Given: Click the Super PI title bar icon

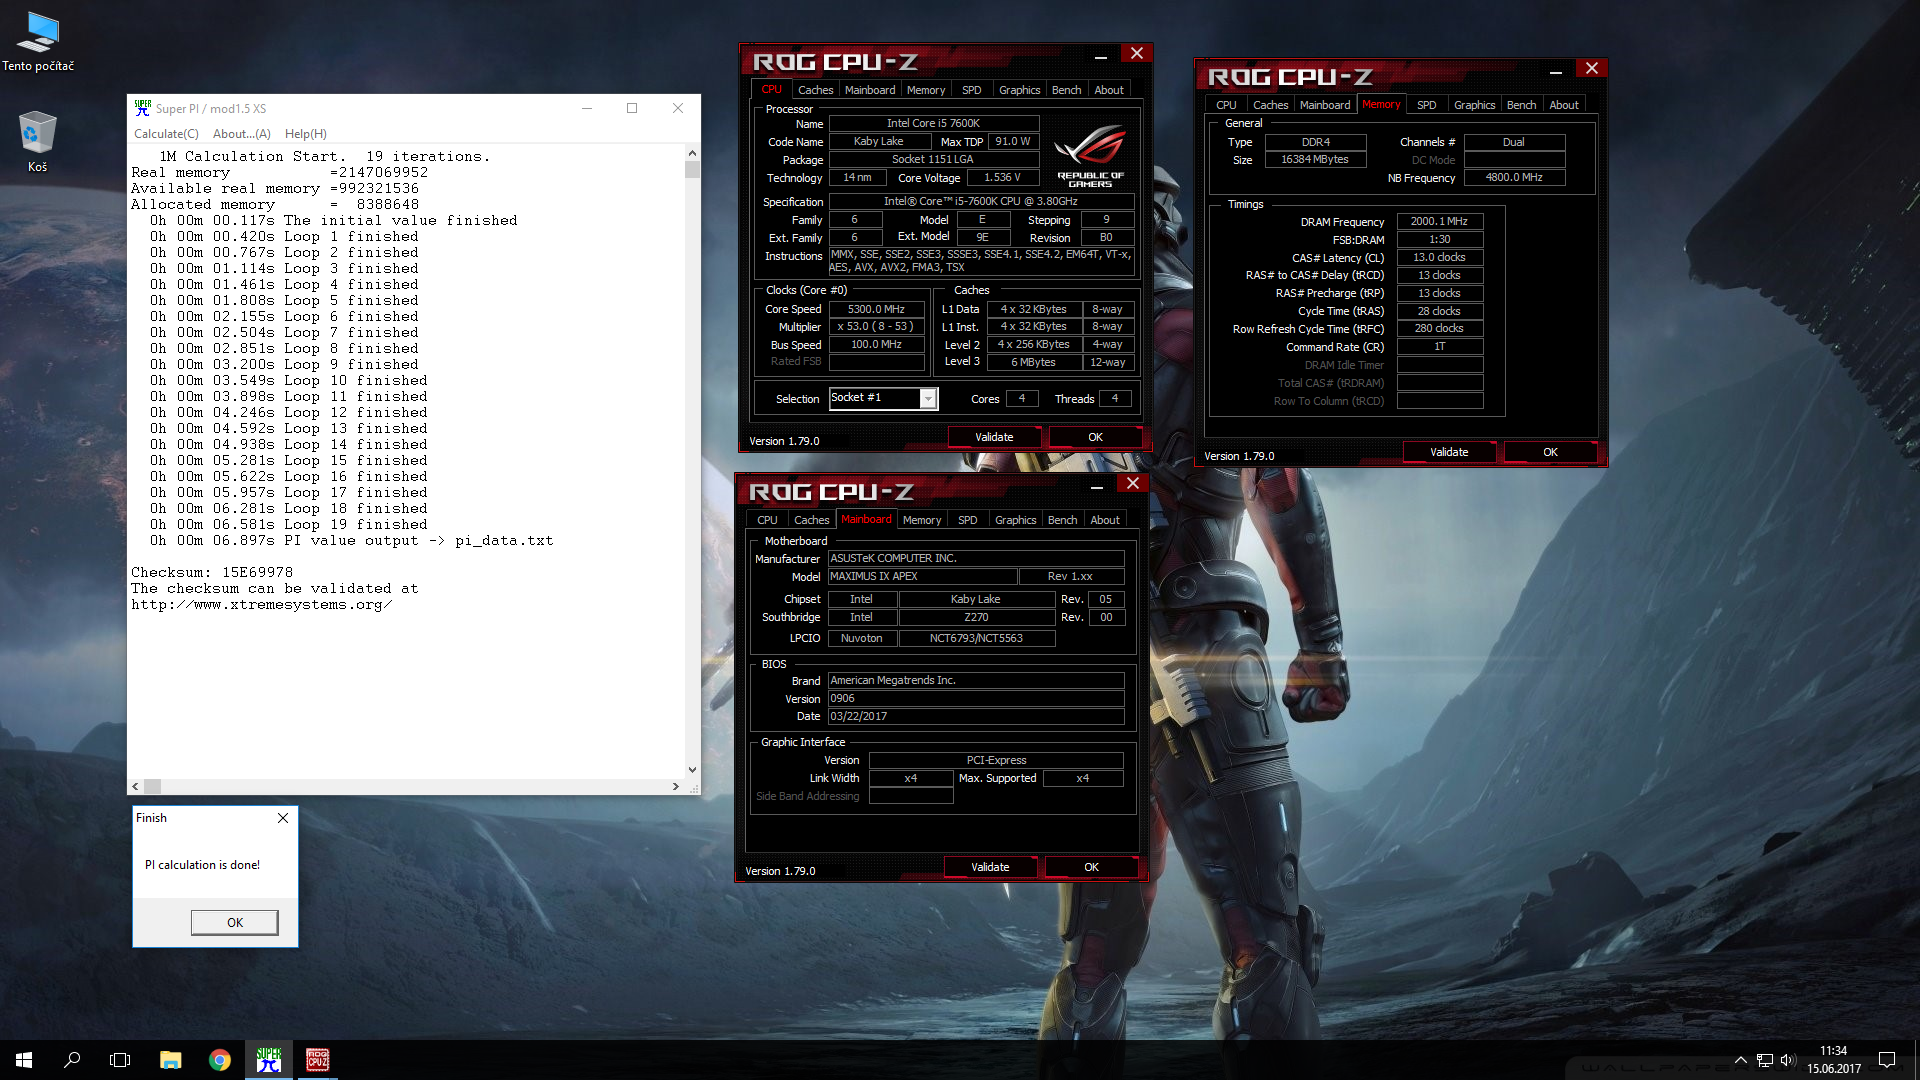Looking at the screenshot, I should (143, 108).
